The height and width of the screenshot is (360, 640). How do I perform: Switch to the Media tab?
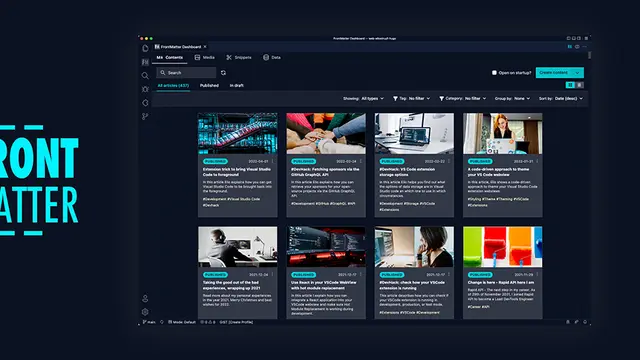204,58
